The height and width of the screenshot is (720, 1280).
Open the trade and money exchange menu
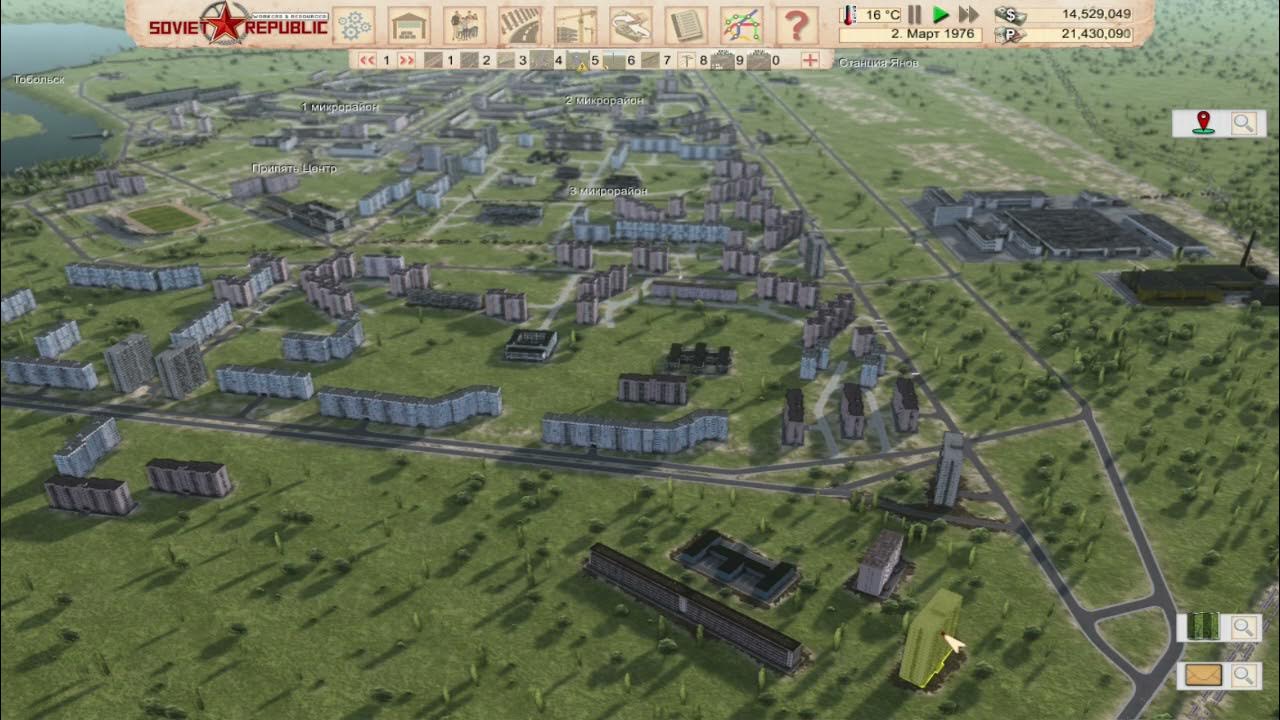pos(631,25)
